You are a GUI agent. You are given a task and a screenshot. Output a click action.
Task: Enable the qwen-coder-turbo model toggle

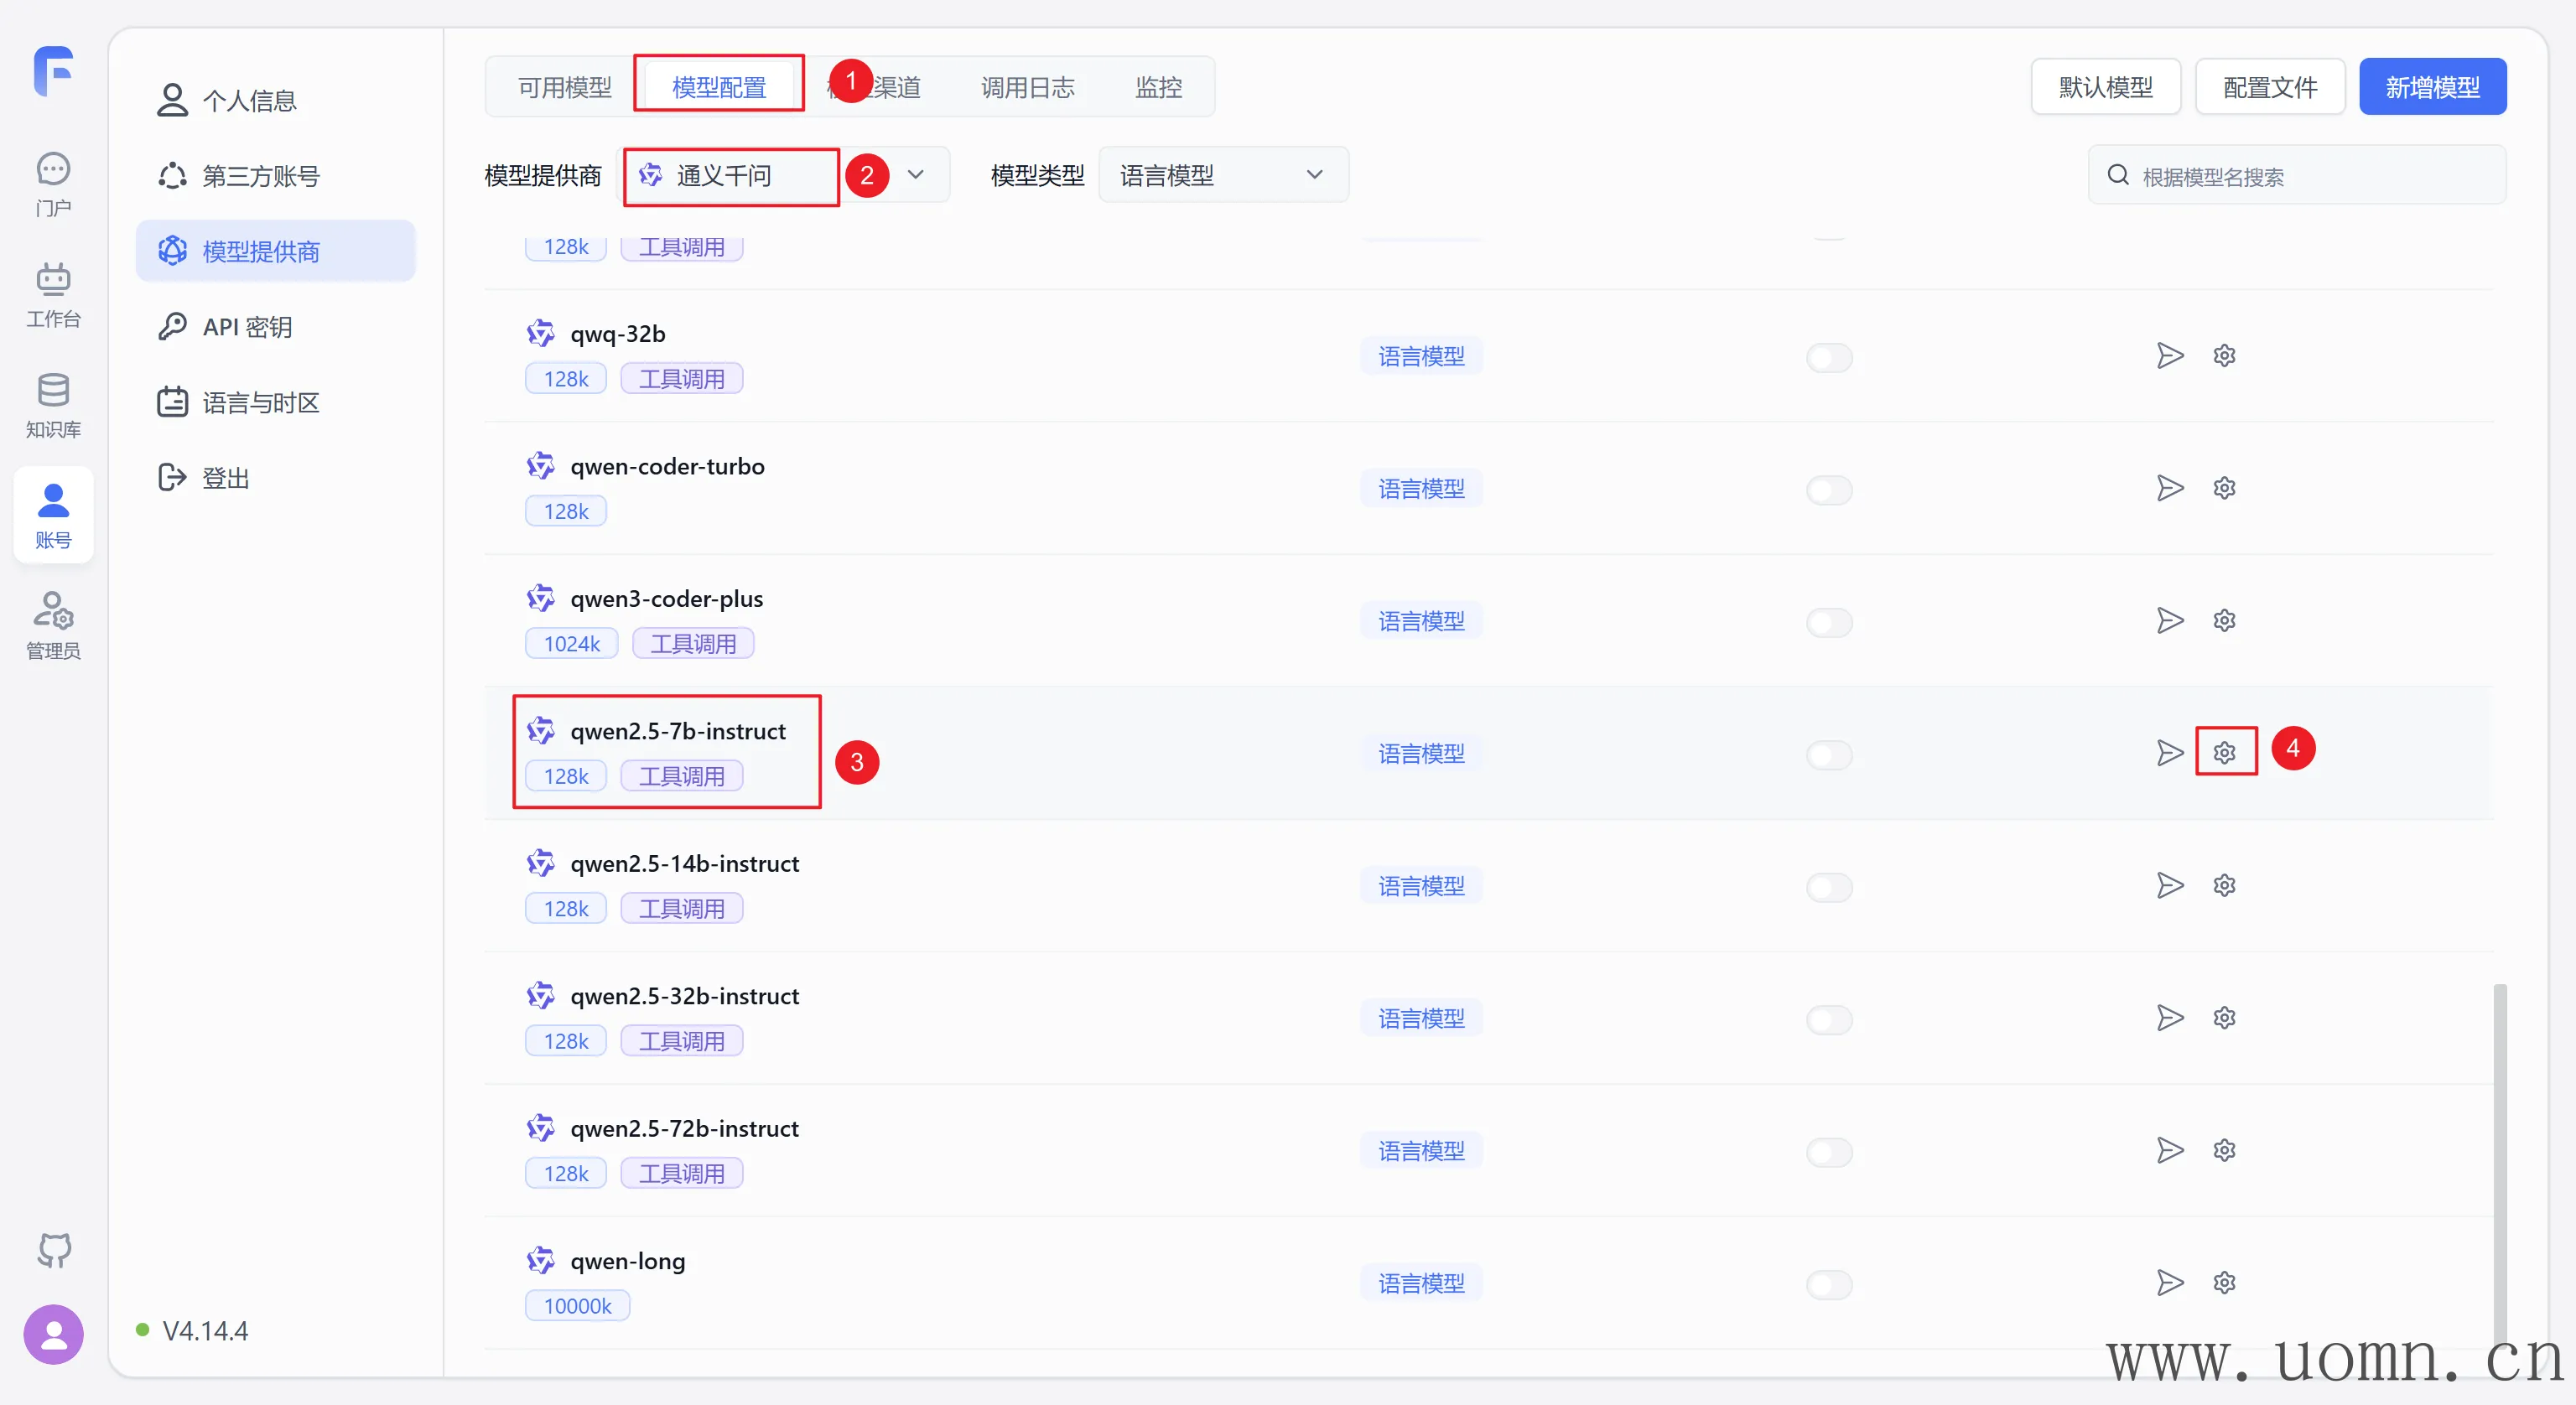(x=1829, y=490)
